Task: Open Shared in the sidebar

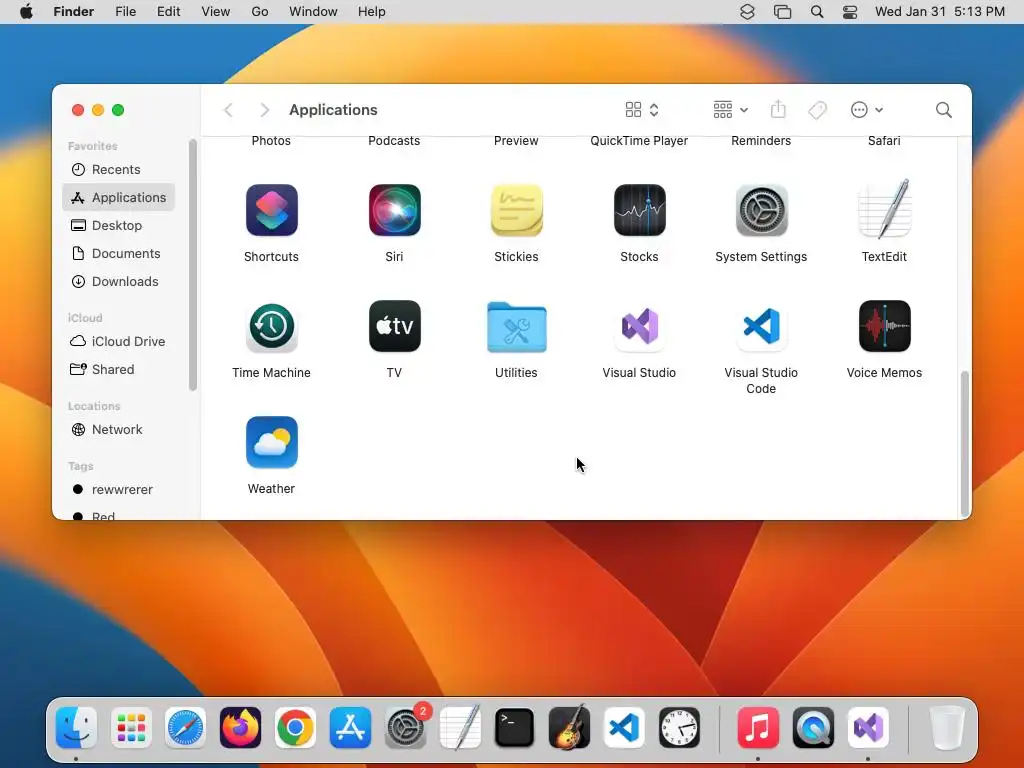Action: [119, 370]
